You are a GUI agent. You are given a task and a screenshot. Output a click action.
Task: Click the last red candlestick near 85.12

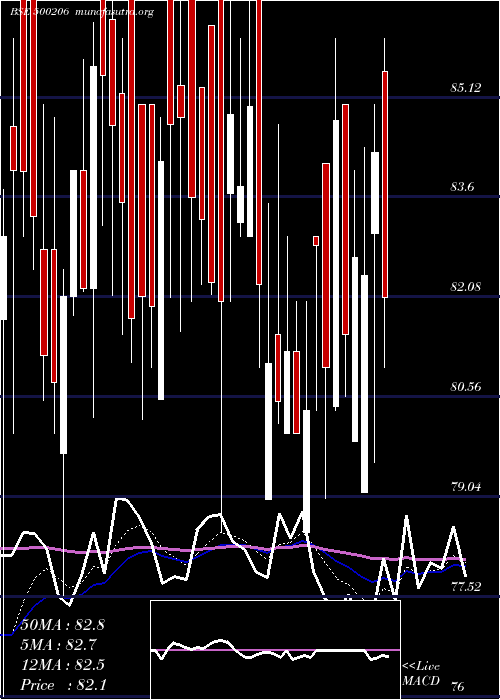(x=385, y=184)
